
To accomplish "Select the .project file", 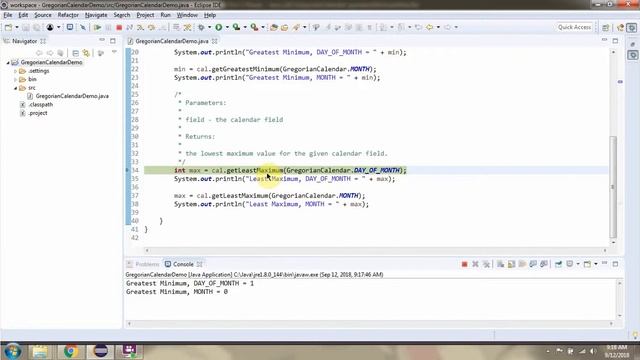I will (x=38, y=113).
